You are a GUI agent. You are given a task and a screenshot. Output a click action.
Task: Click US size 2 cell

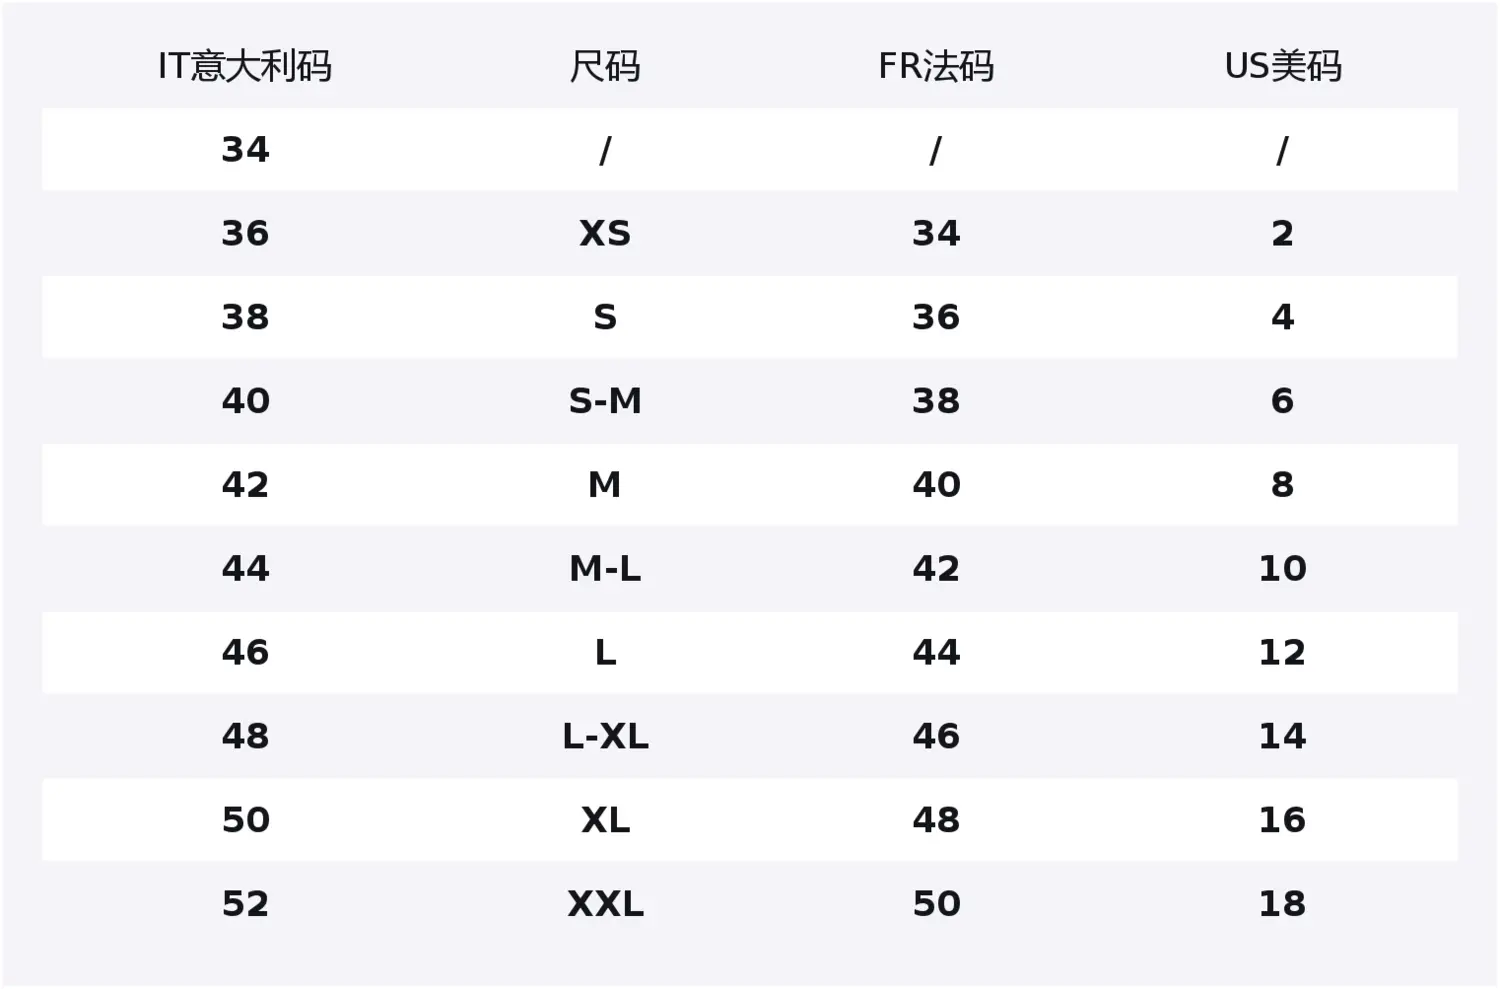coord(1282,233)
